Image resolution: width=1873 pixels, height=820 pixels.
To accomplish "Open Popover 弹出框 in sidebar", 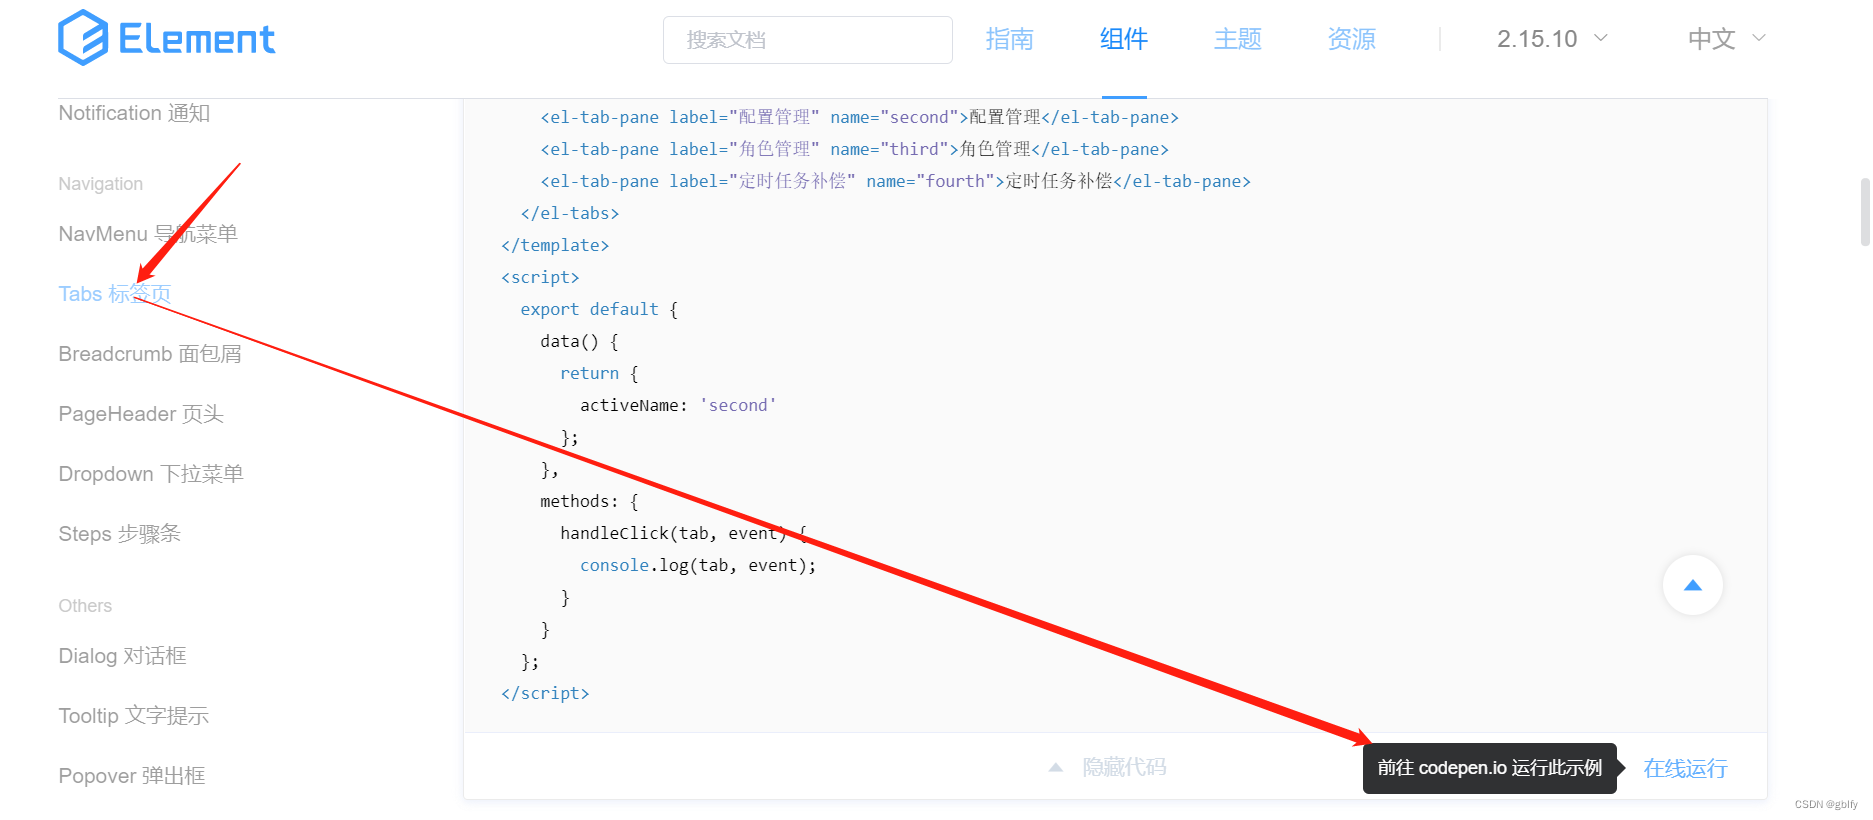I will point(132,776).
